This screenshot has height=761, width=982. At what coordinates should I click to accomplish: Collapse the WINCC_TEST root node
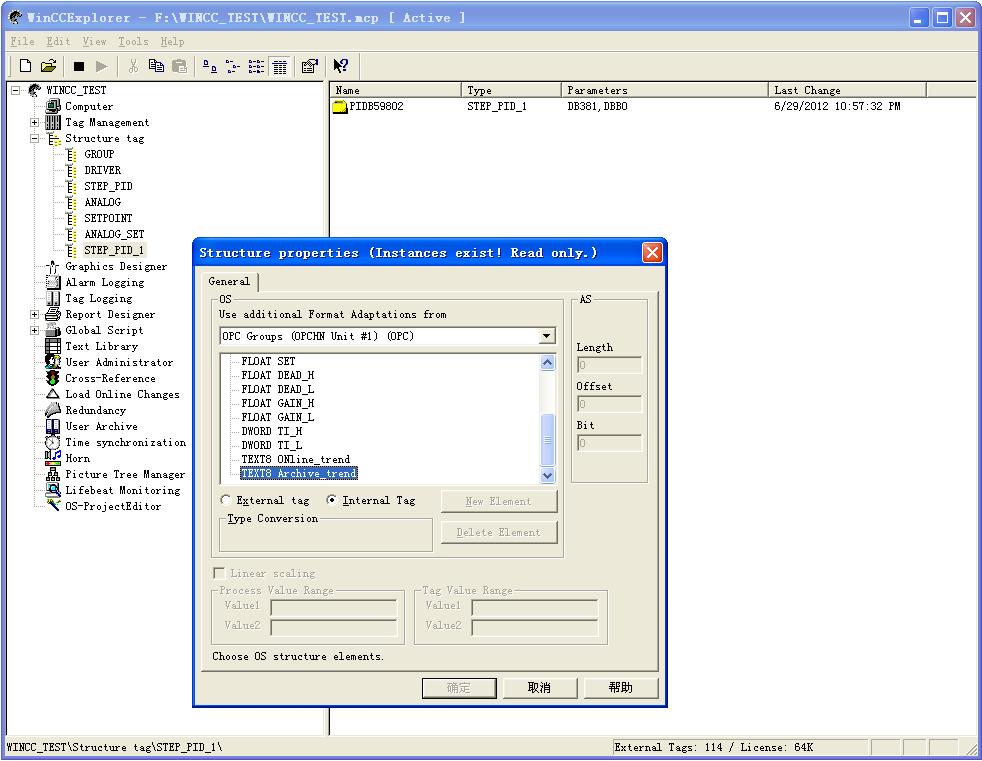16,90
